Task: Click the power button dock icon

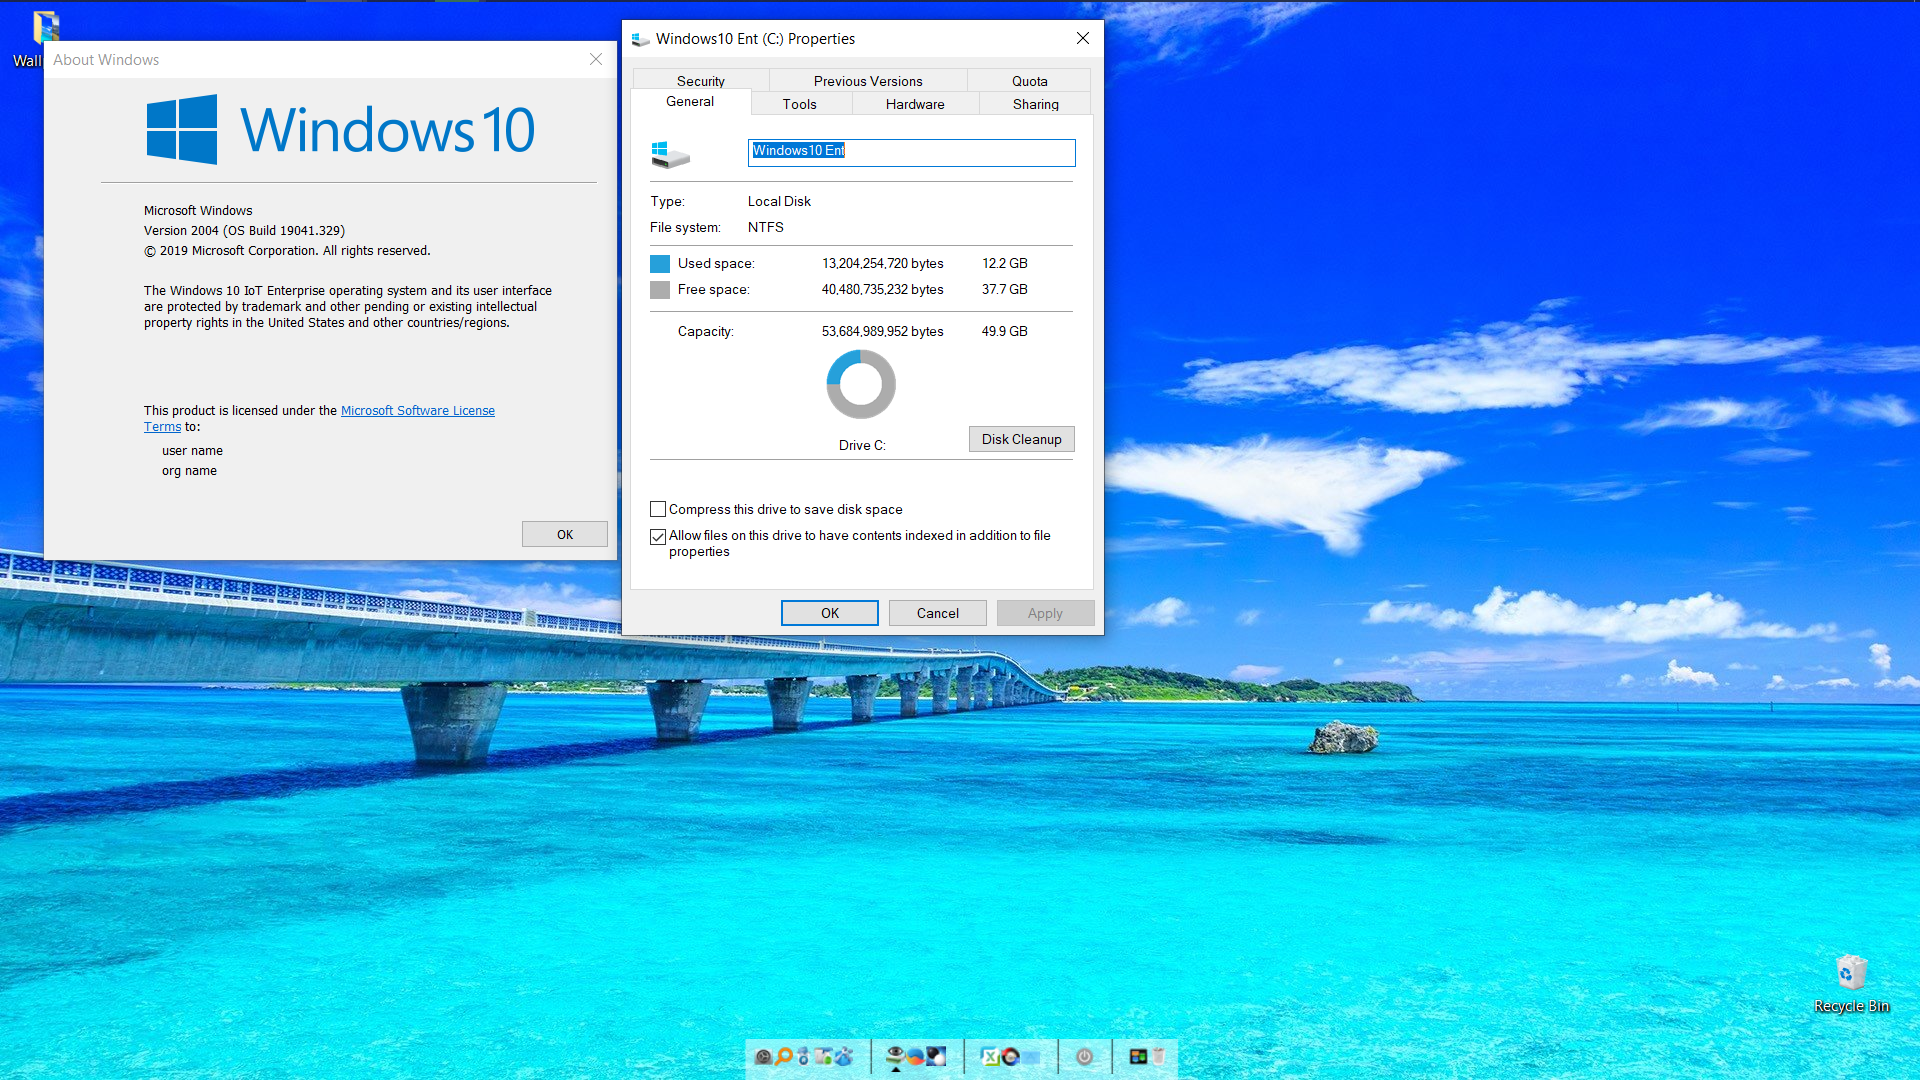Action: 1084,1056
